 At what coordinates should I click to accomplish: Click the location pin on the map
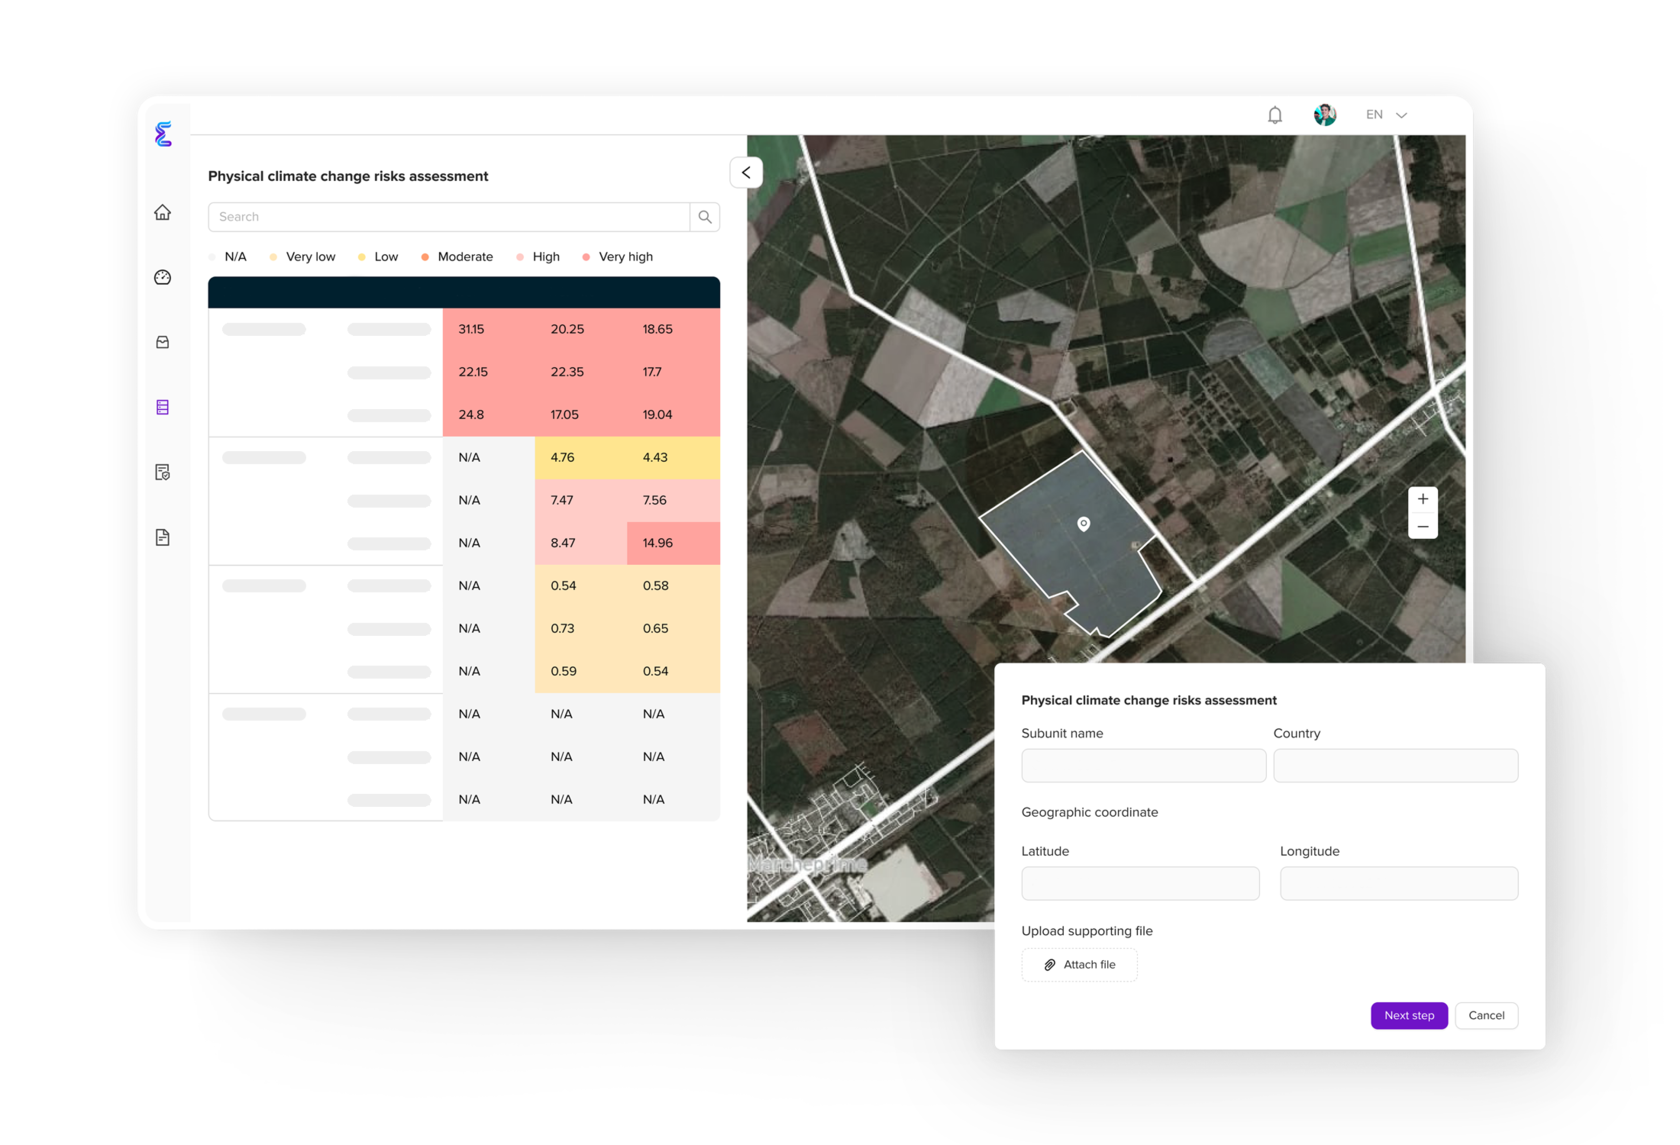(x=1084, y=524)
